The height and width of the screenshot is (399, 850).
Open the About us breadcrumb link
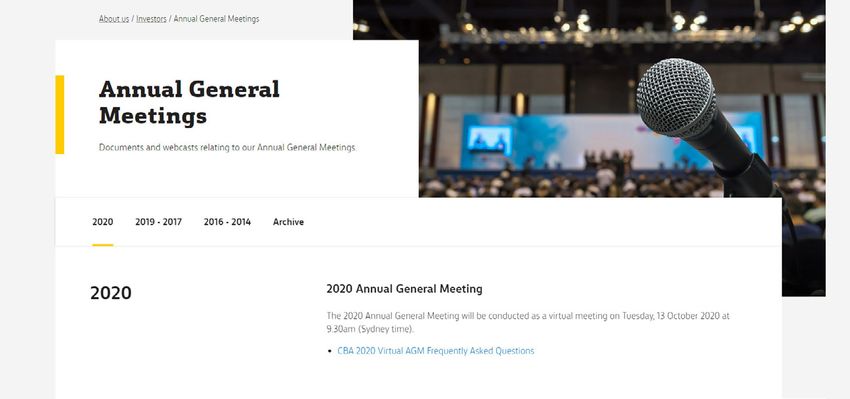pyautogui.click(x=114, y=19)
